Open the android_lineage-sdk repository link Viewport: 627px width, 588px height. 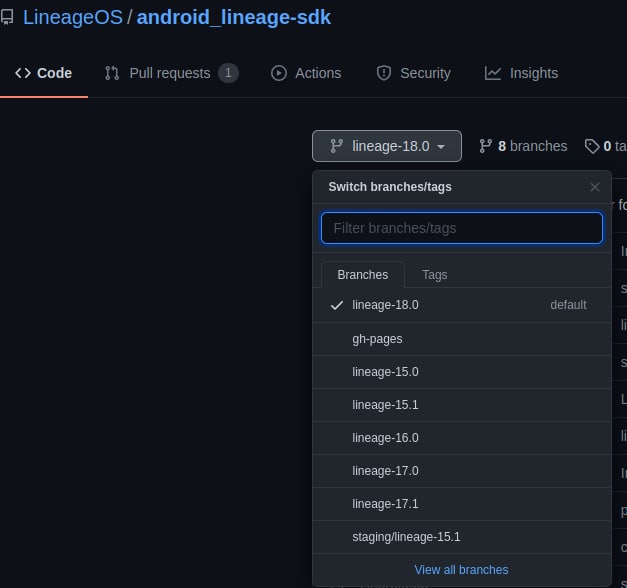234,17
